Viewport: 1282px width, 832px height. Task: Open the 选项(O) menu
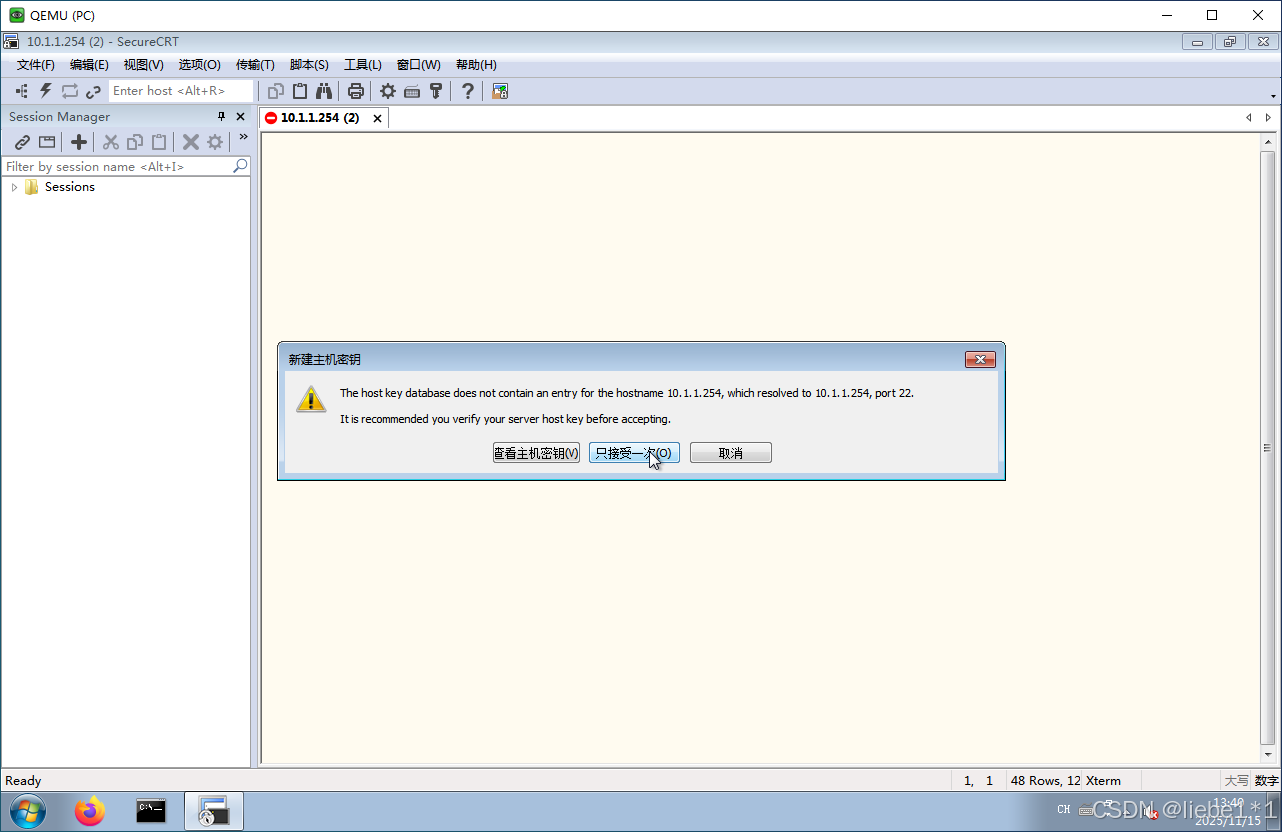[x=200, y=65]
